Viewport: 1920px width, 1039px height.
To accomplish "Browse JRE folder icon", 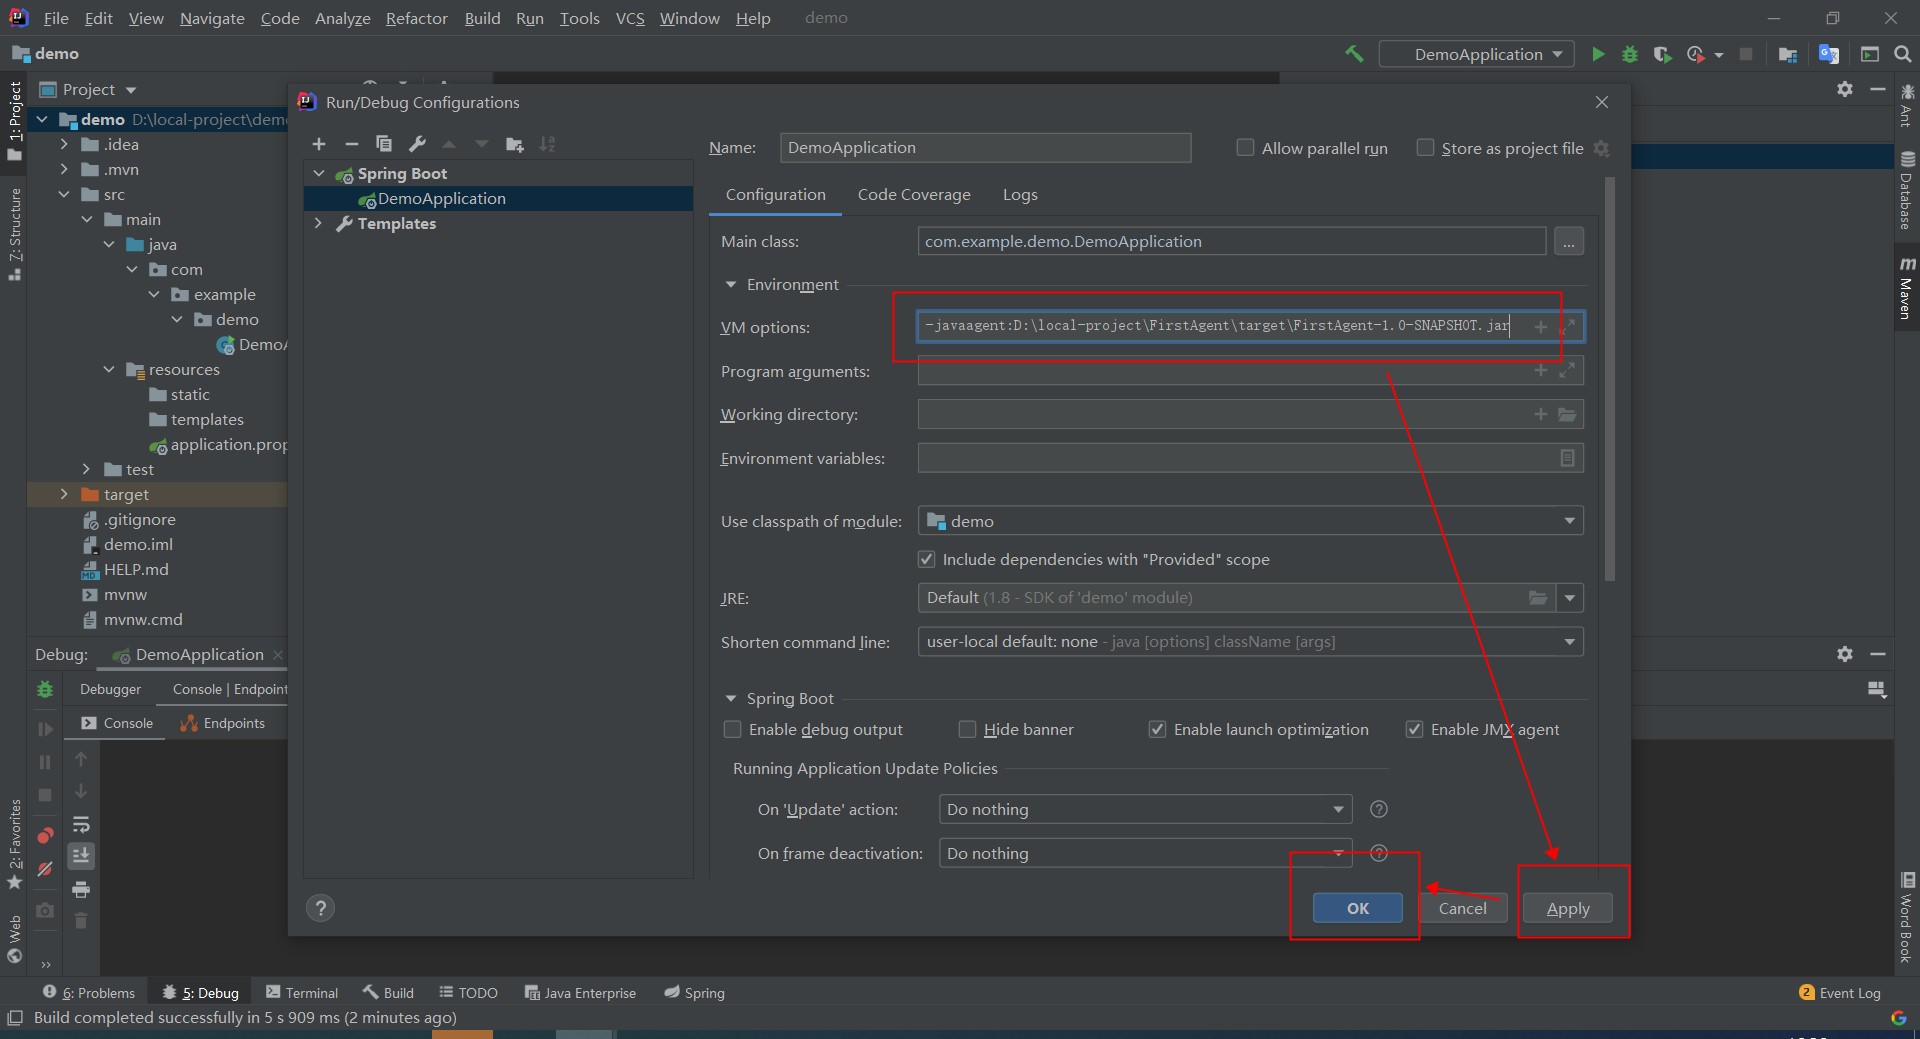I will pos(1538,598).
